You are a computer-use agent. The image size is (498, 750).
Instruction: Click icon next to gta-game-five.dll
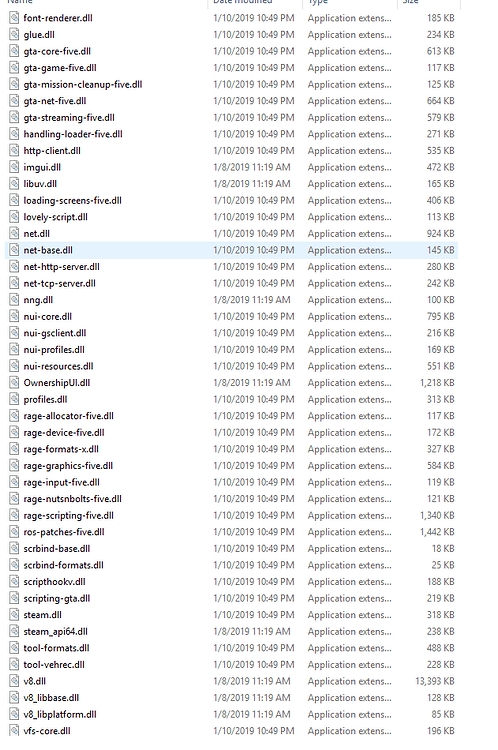[14, 68]
